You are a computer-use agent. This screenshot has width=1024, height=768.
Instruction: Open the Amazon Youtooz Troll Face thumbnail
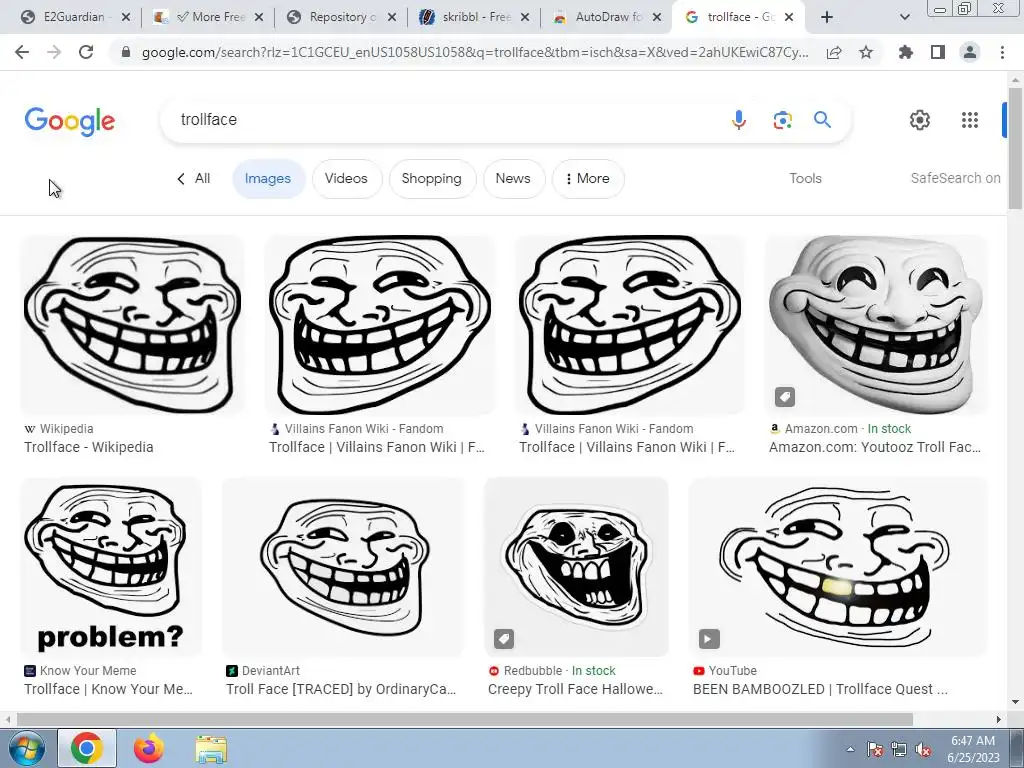pyautogui.click(x=876, y=325)
